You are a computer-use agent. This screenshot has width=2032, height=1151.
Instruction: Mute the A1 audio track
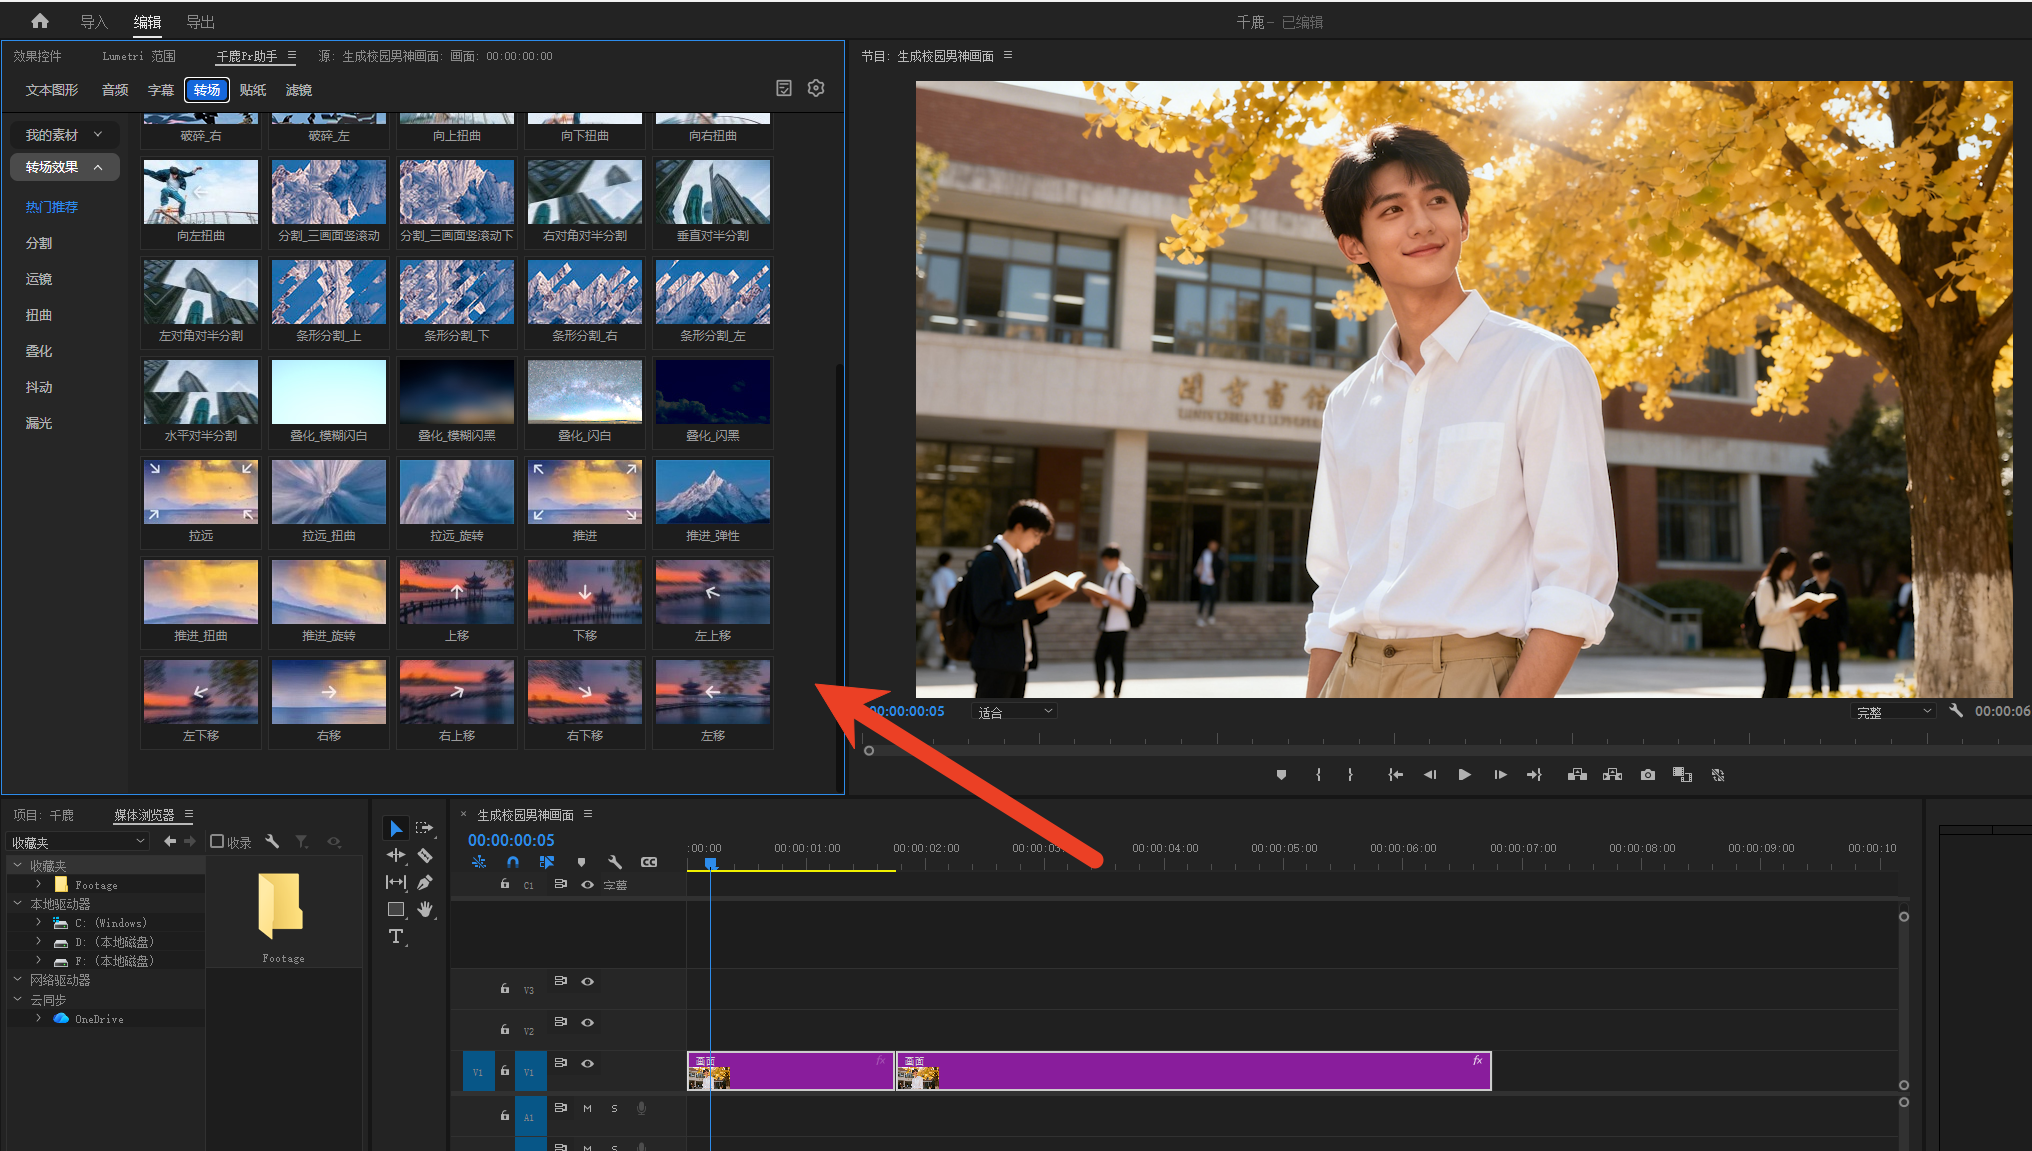[587, 1108]
